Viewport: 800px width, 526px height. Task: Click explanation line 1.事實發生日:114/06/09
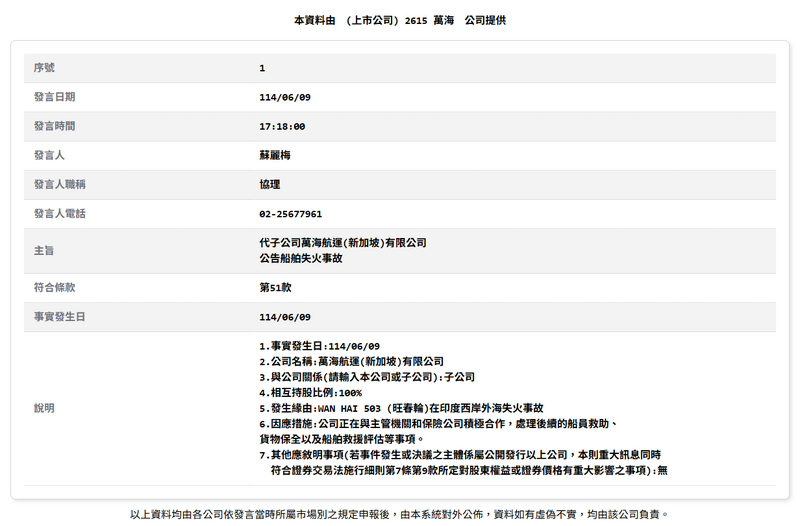pyautogui.click(x=319, y=346)
